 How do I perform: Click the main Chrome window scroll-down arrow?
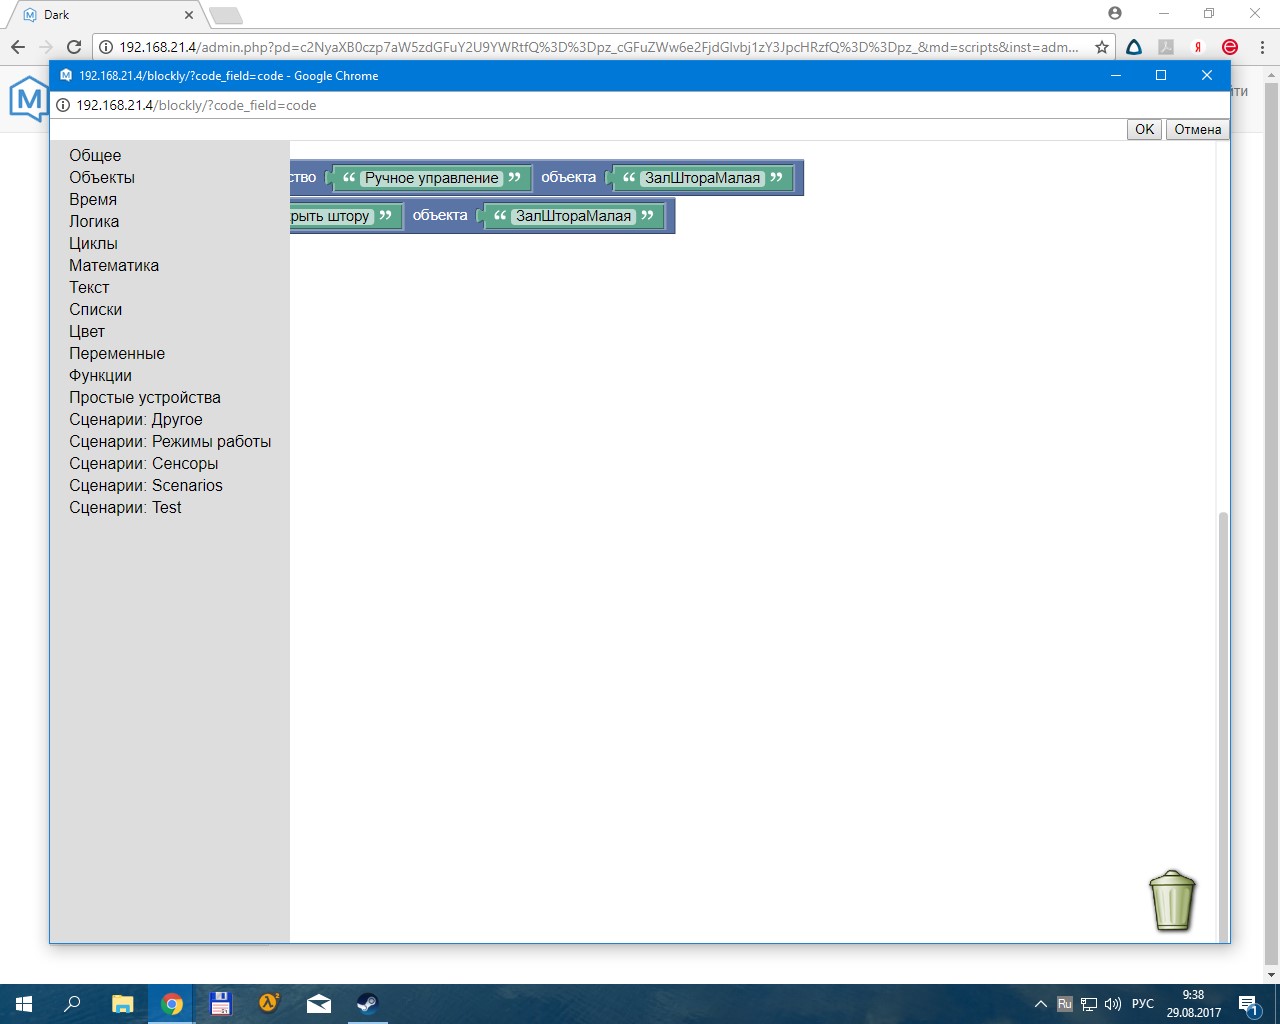point(1271,975)
